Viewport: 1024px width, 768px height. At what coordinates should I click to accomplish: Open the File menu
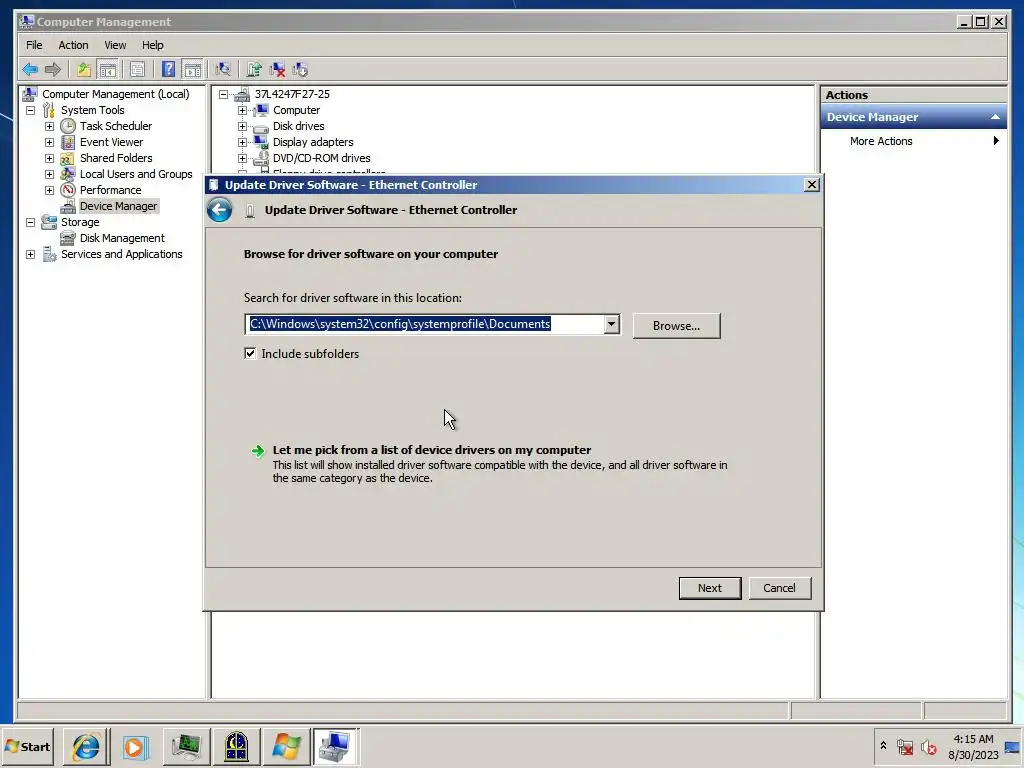[x=34, y=45]
